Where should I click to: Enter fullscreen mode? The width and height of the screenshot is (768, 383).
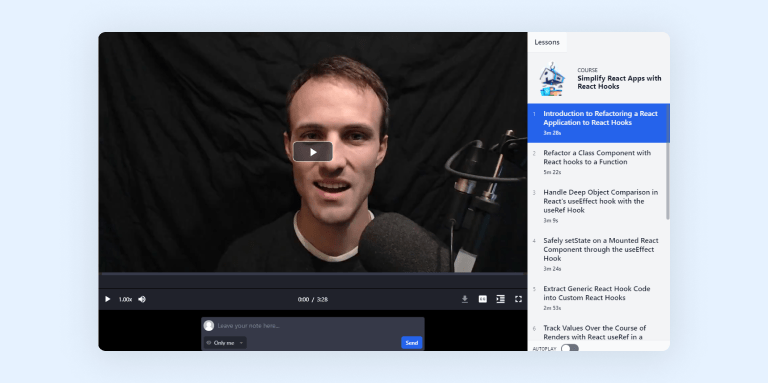518,299
